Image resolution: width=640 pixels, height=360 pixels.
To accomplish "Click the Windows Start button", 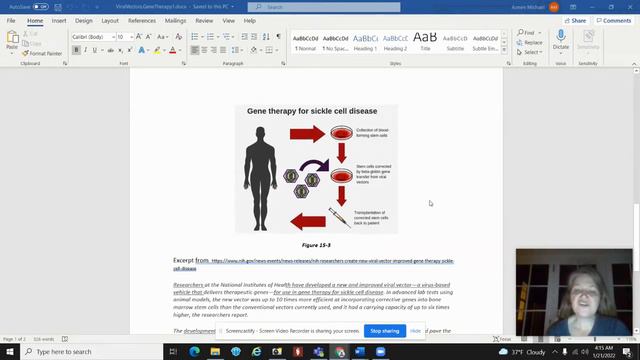I will tap(10, 351).
